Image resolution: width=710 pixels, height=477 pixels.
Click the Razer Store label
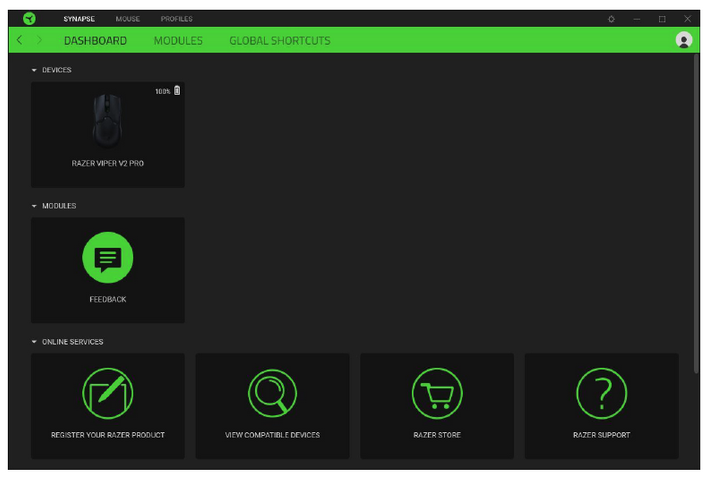(437, 435)
